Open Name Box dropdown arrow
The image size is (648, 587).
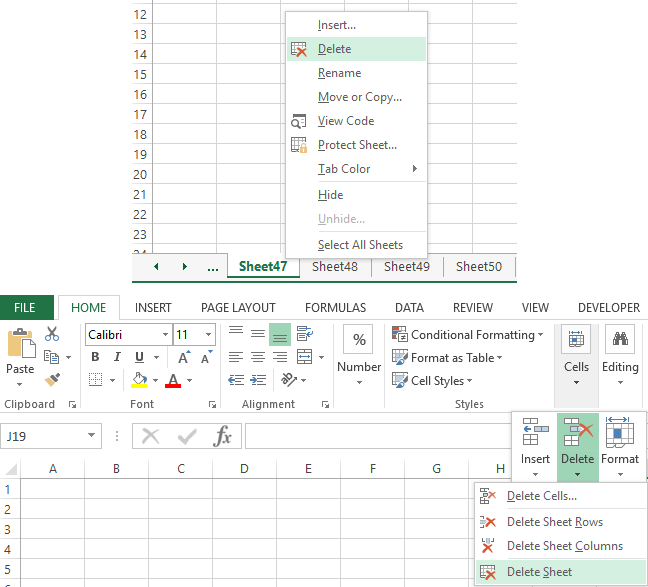click(91, 435)
